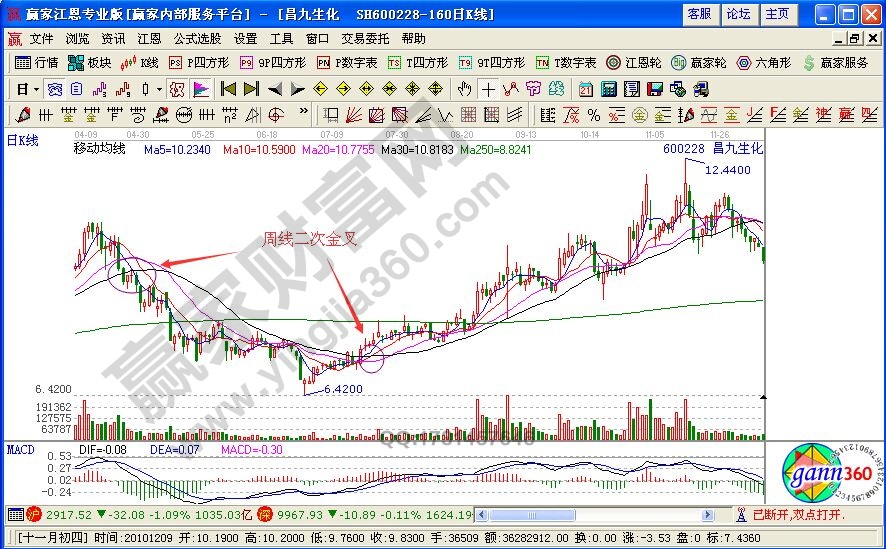This screenshot has width=886, height=549.
Task: Click the 论坛 forum button
Action: click(738, 14)
